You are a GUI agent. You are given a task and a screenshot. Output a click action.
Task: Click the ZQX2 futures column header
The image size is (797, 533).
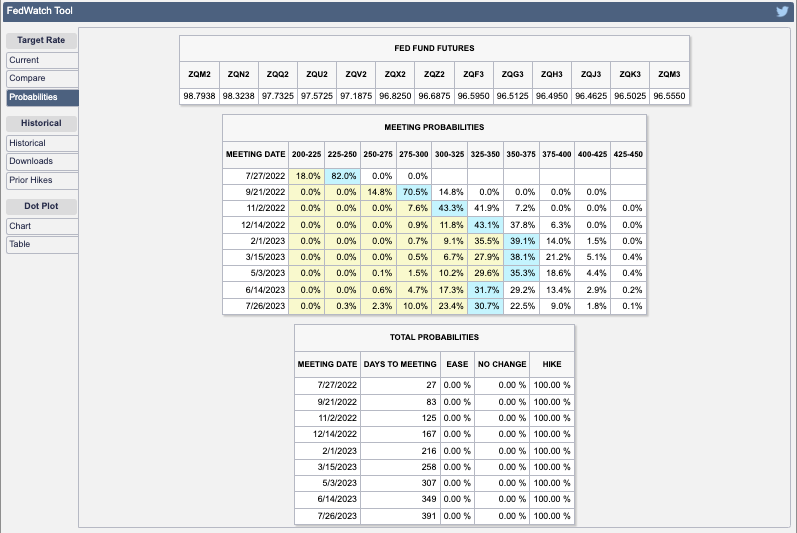tap(395, 74)
